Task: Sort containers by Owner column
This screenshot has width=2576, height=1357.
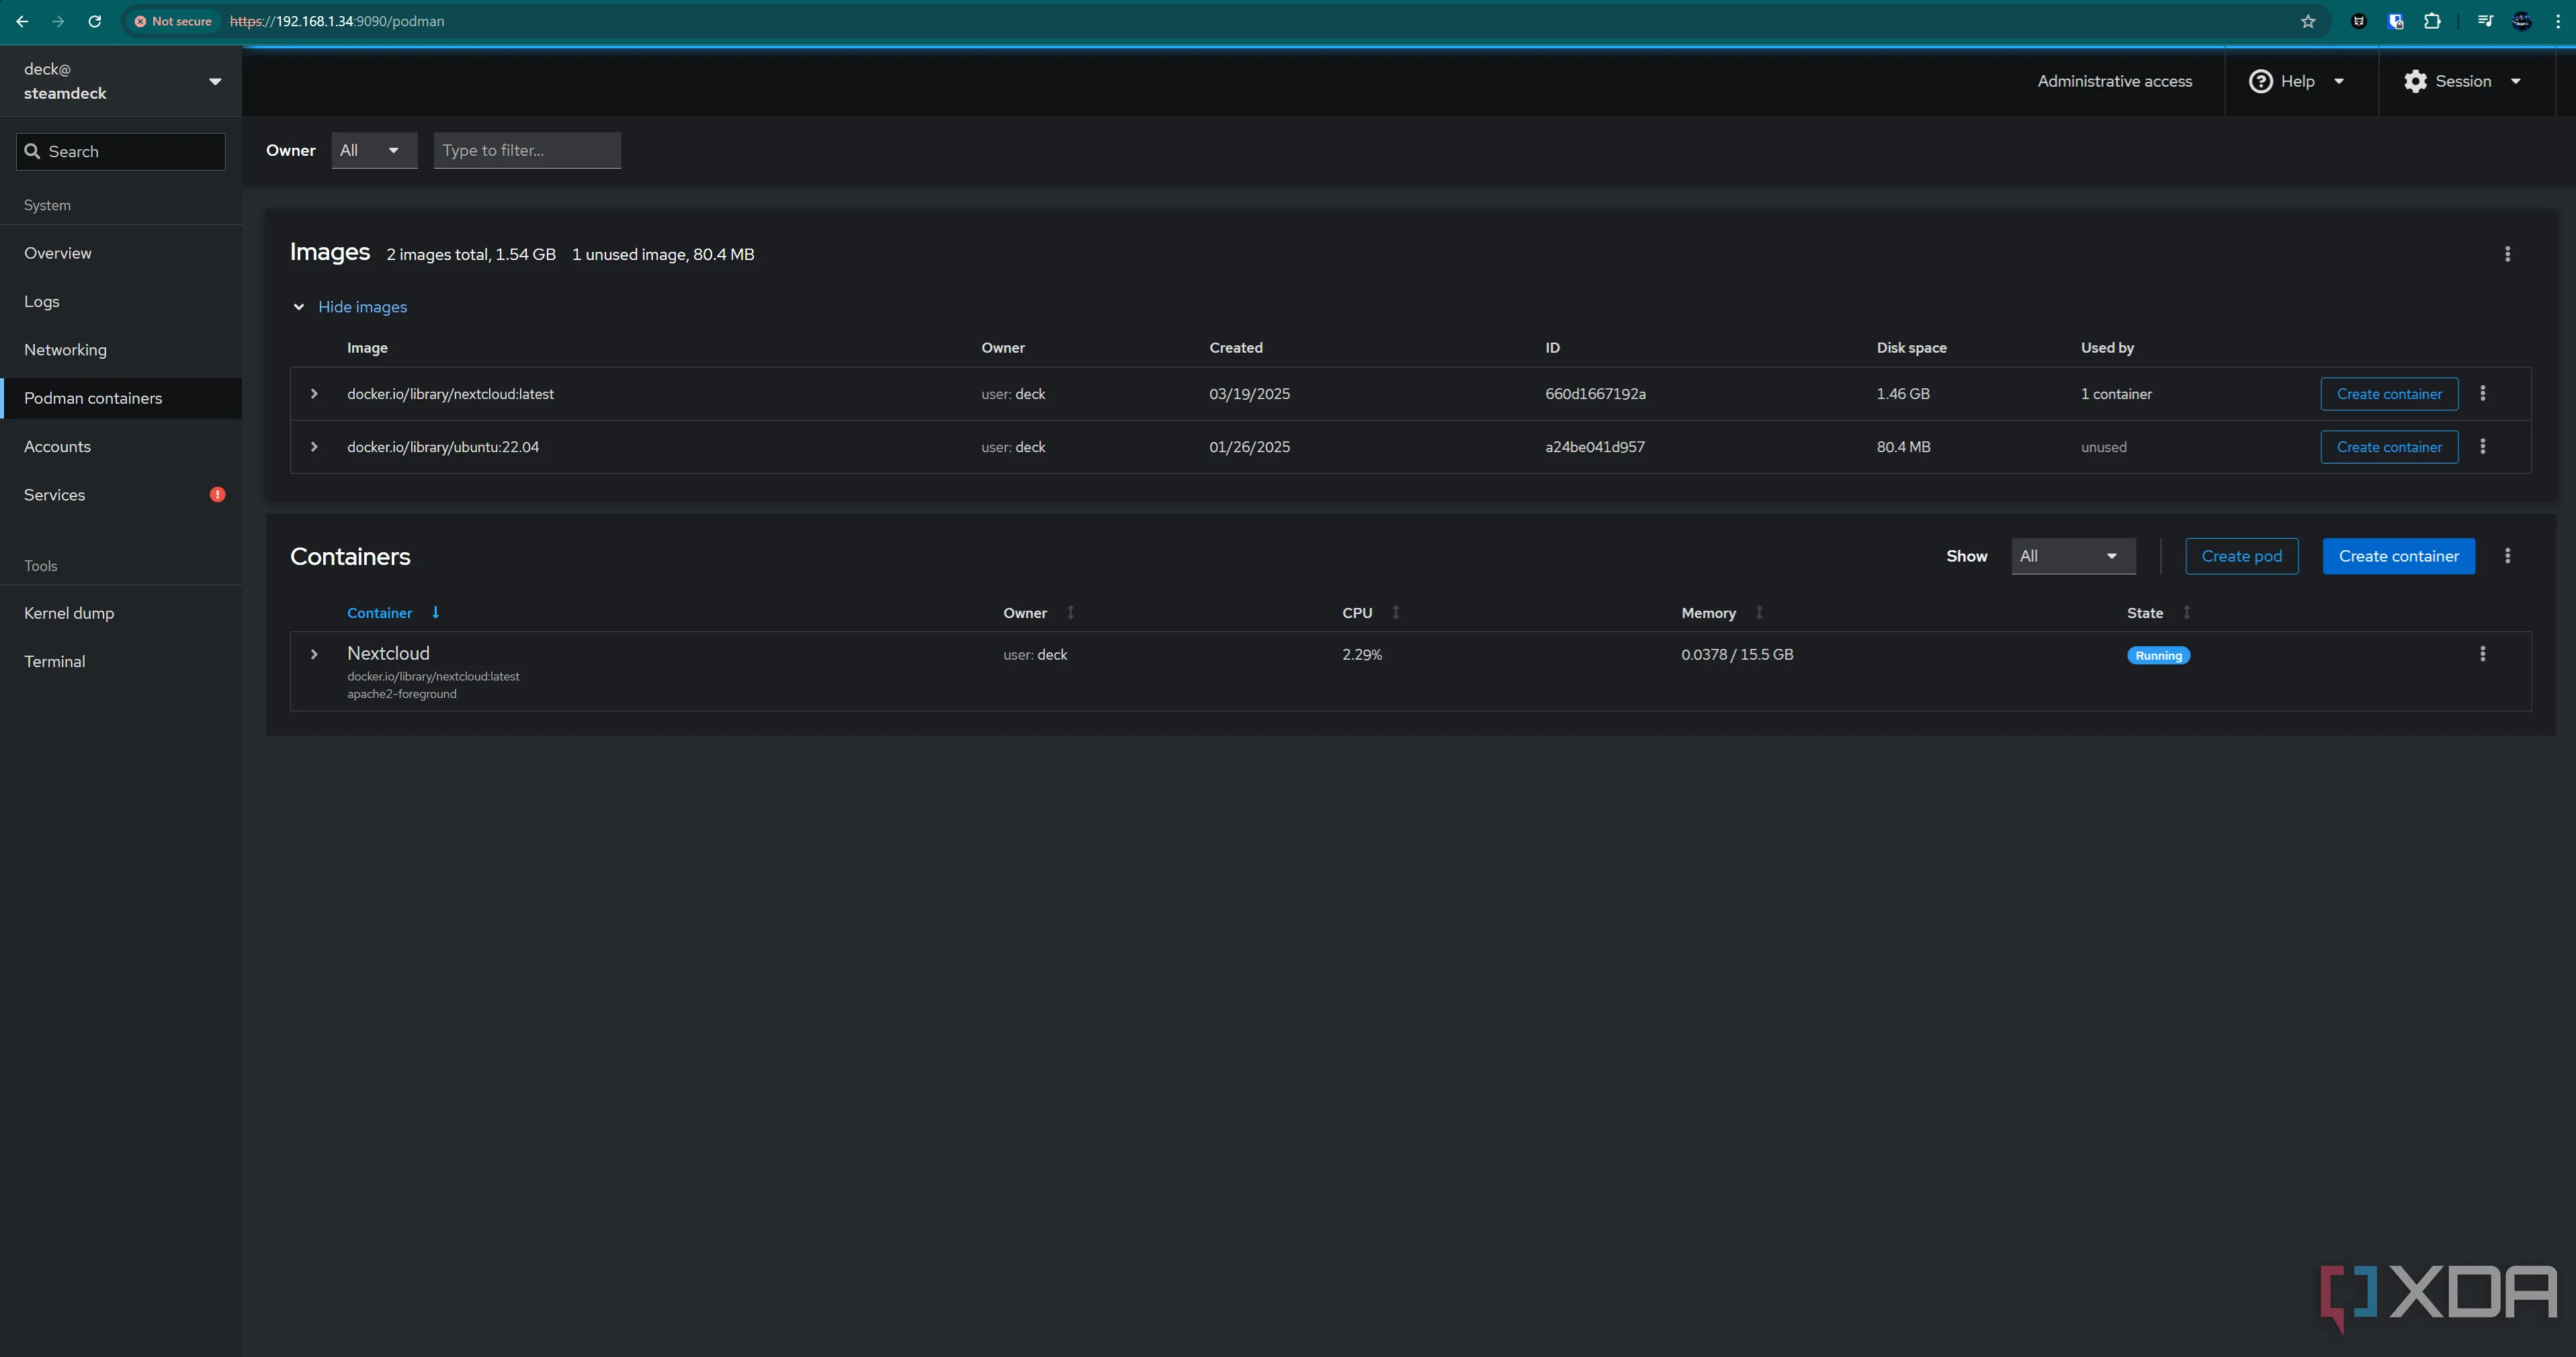Action: pyautogui.click(x=1070, y=613)
